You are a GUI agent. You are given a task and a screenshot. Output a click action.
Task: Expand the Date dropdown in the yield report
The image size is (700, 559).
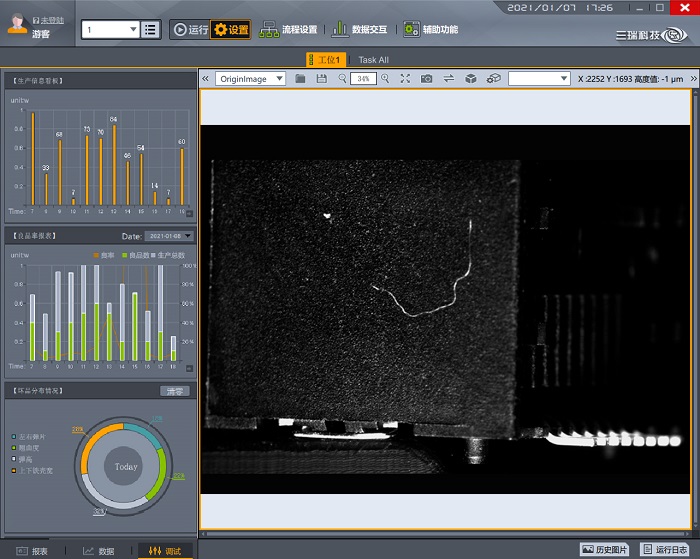click(170, 236)
